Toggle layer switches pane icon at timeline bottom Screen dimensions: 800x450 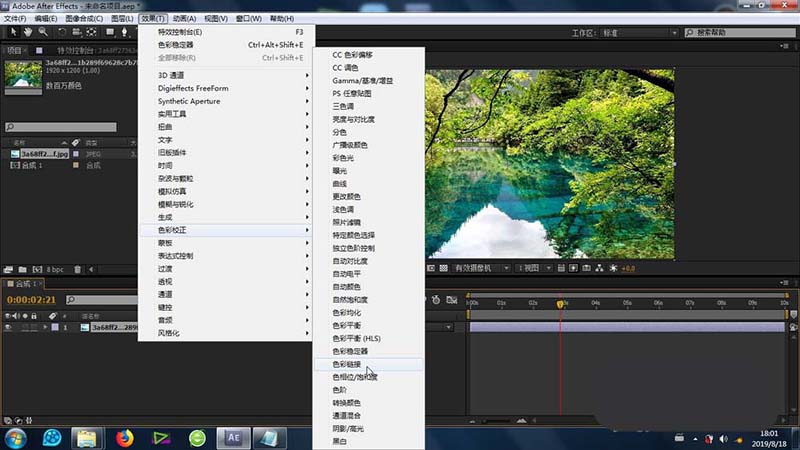pyautogui.click(x=8, y=420)
